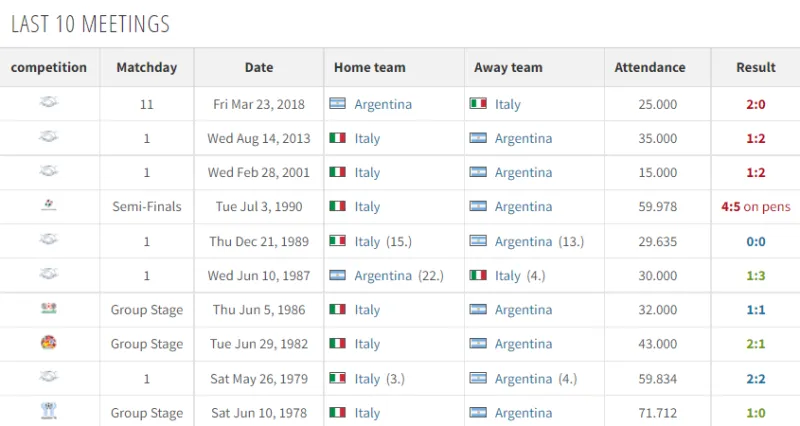The image size is (800, 426).
Task: Open the 2:0 result from the 2018 match
Action: tap(755, 104)
